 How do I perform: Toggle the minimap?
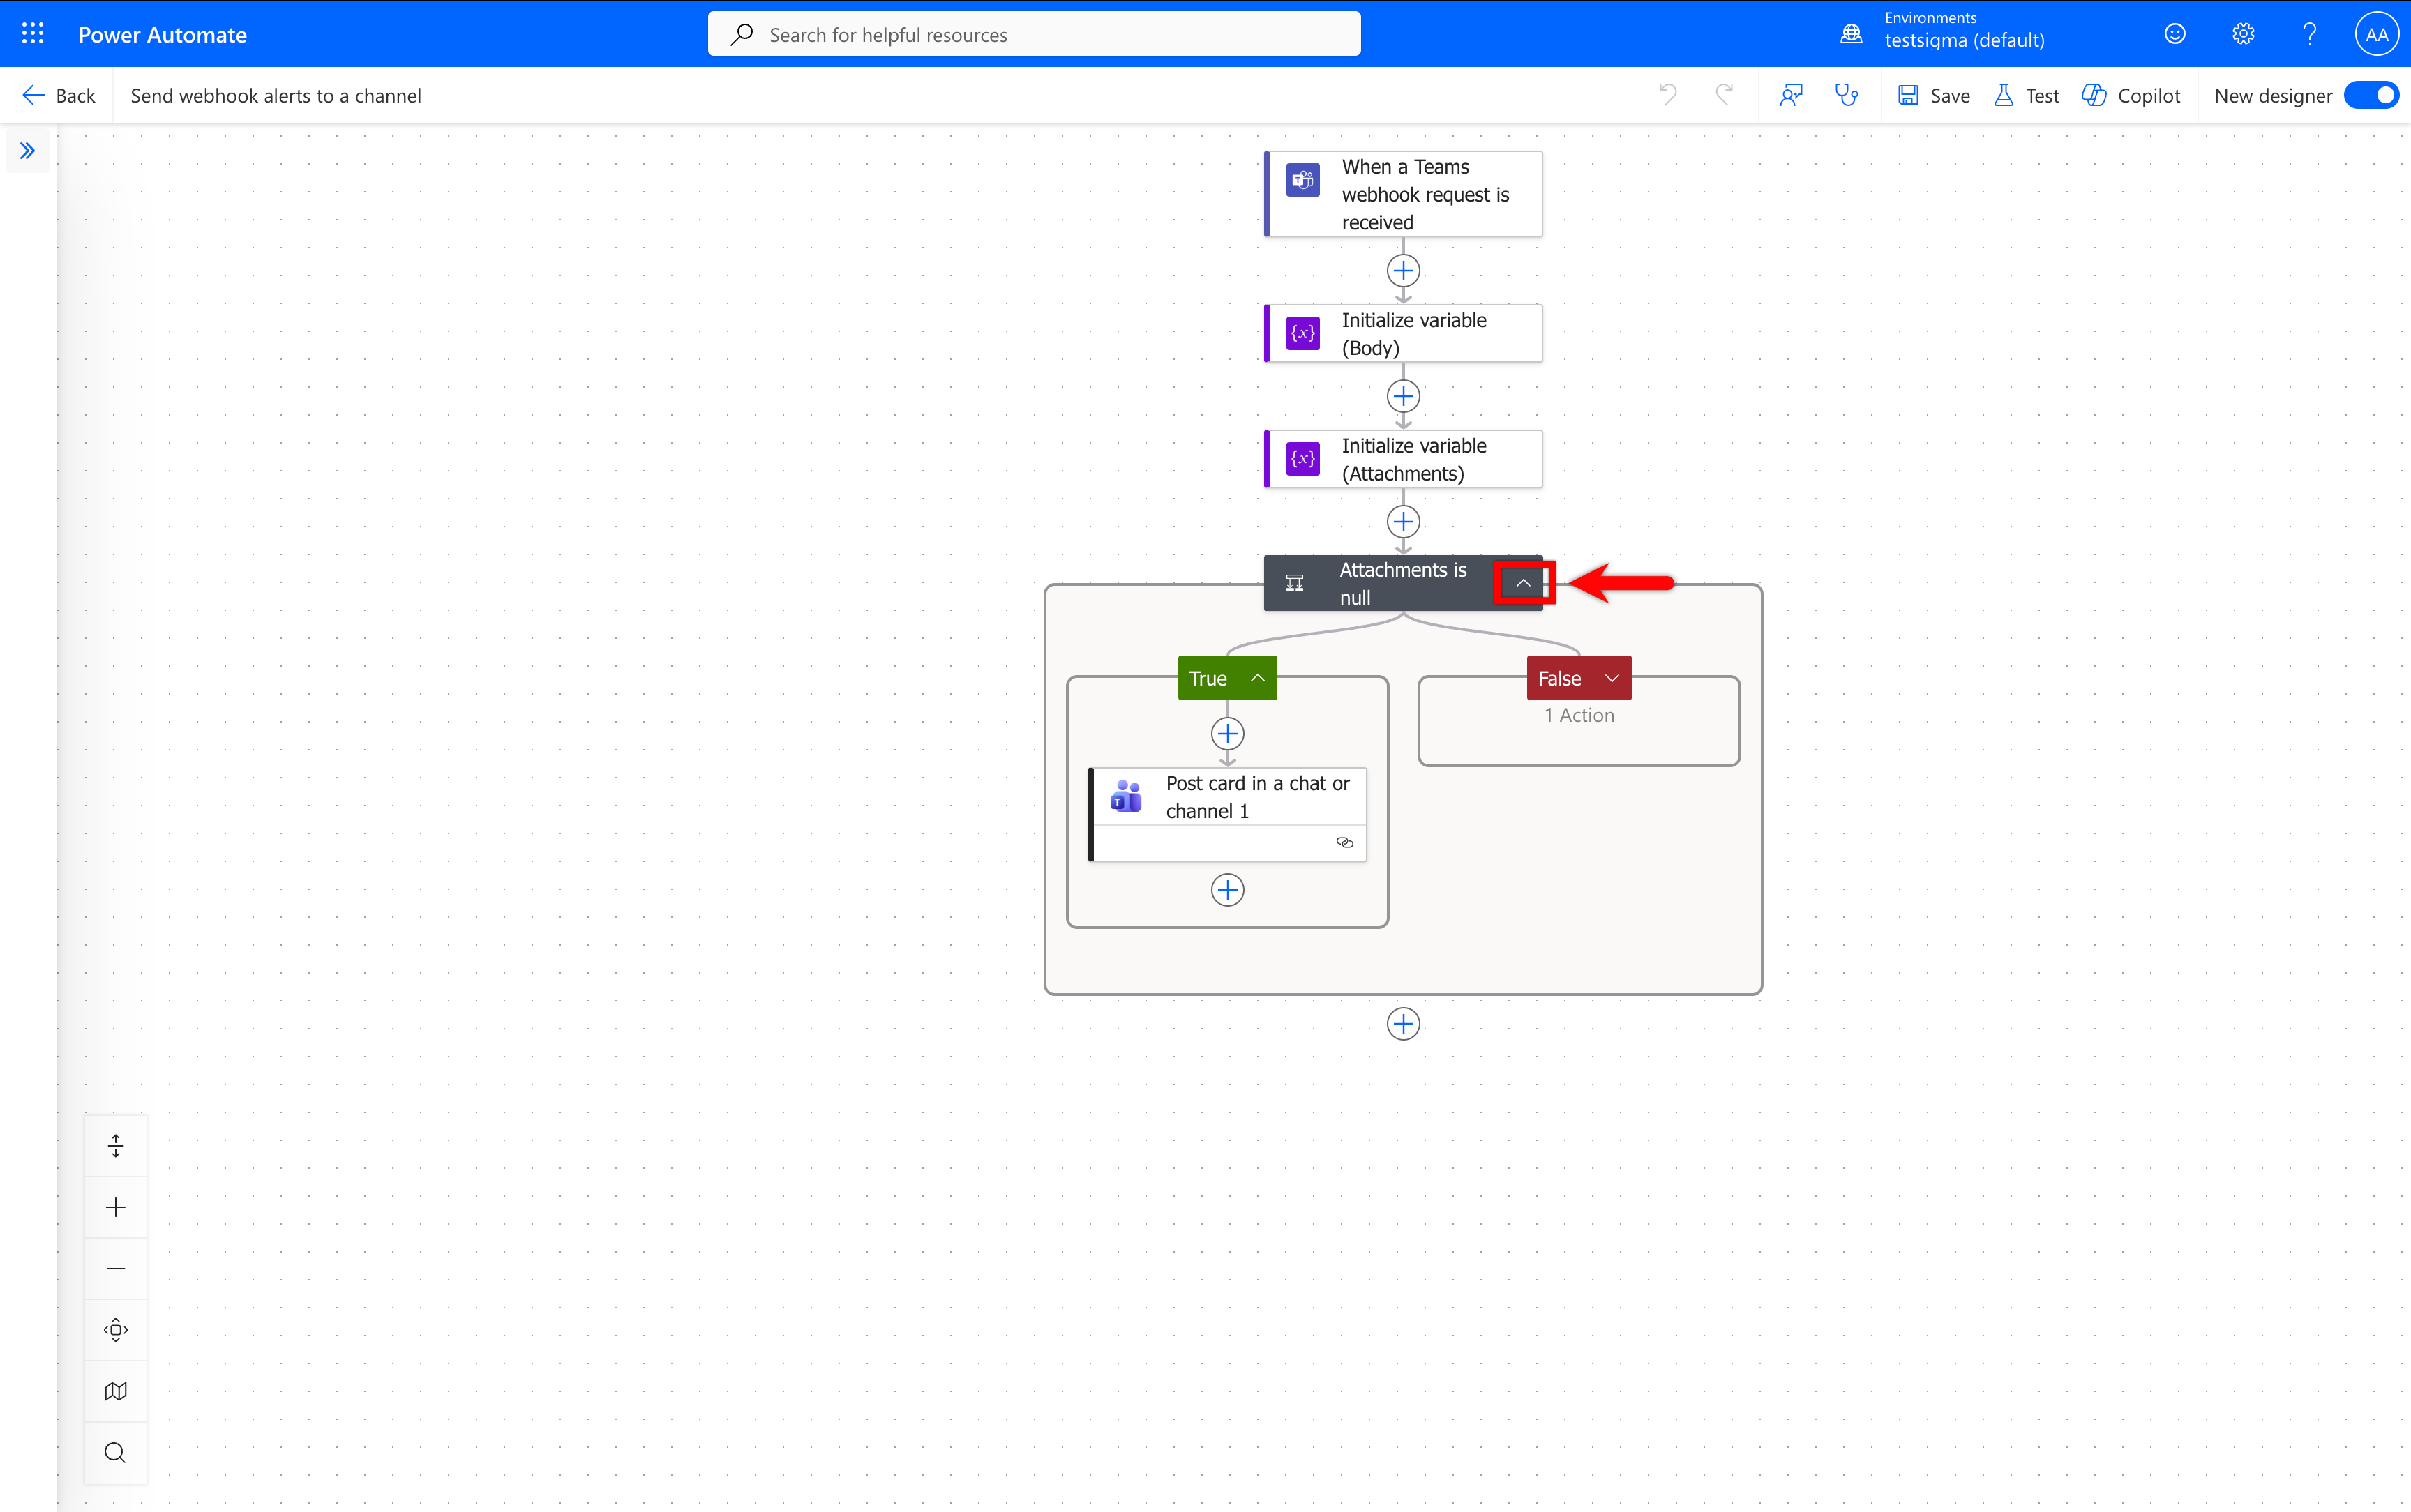pos(116,1391)
